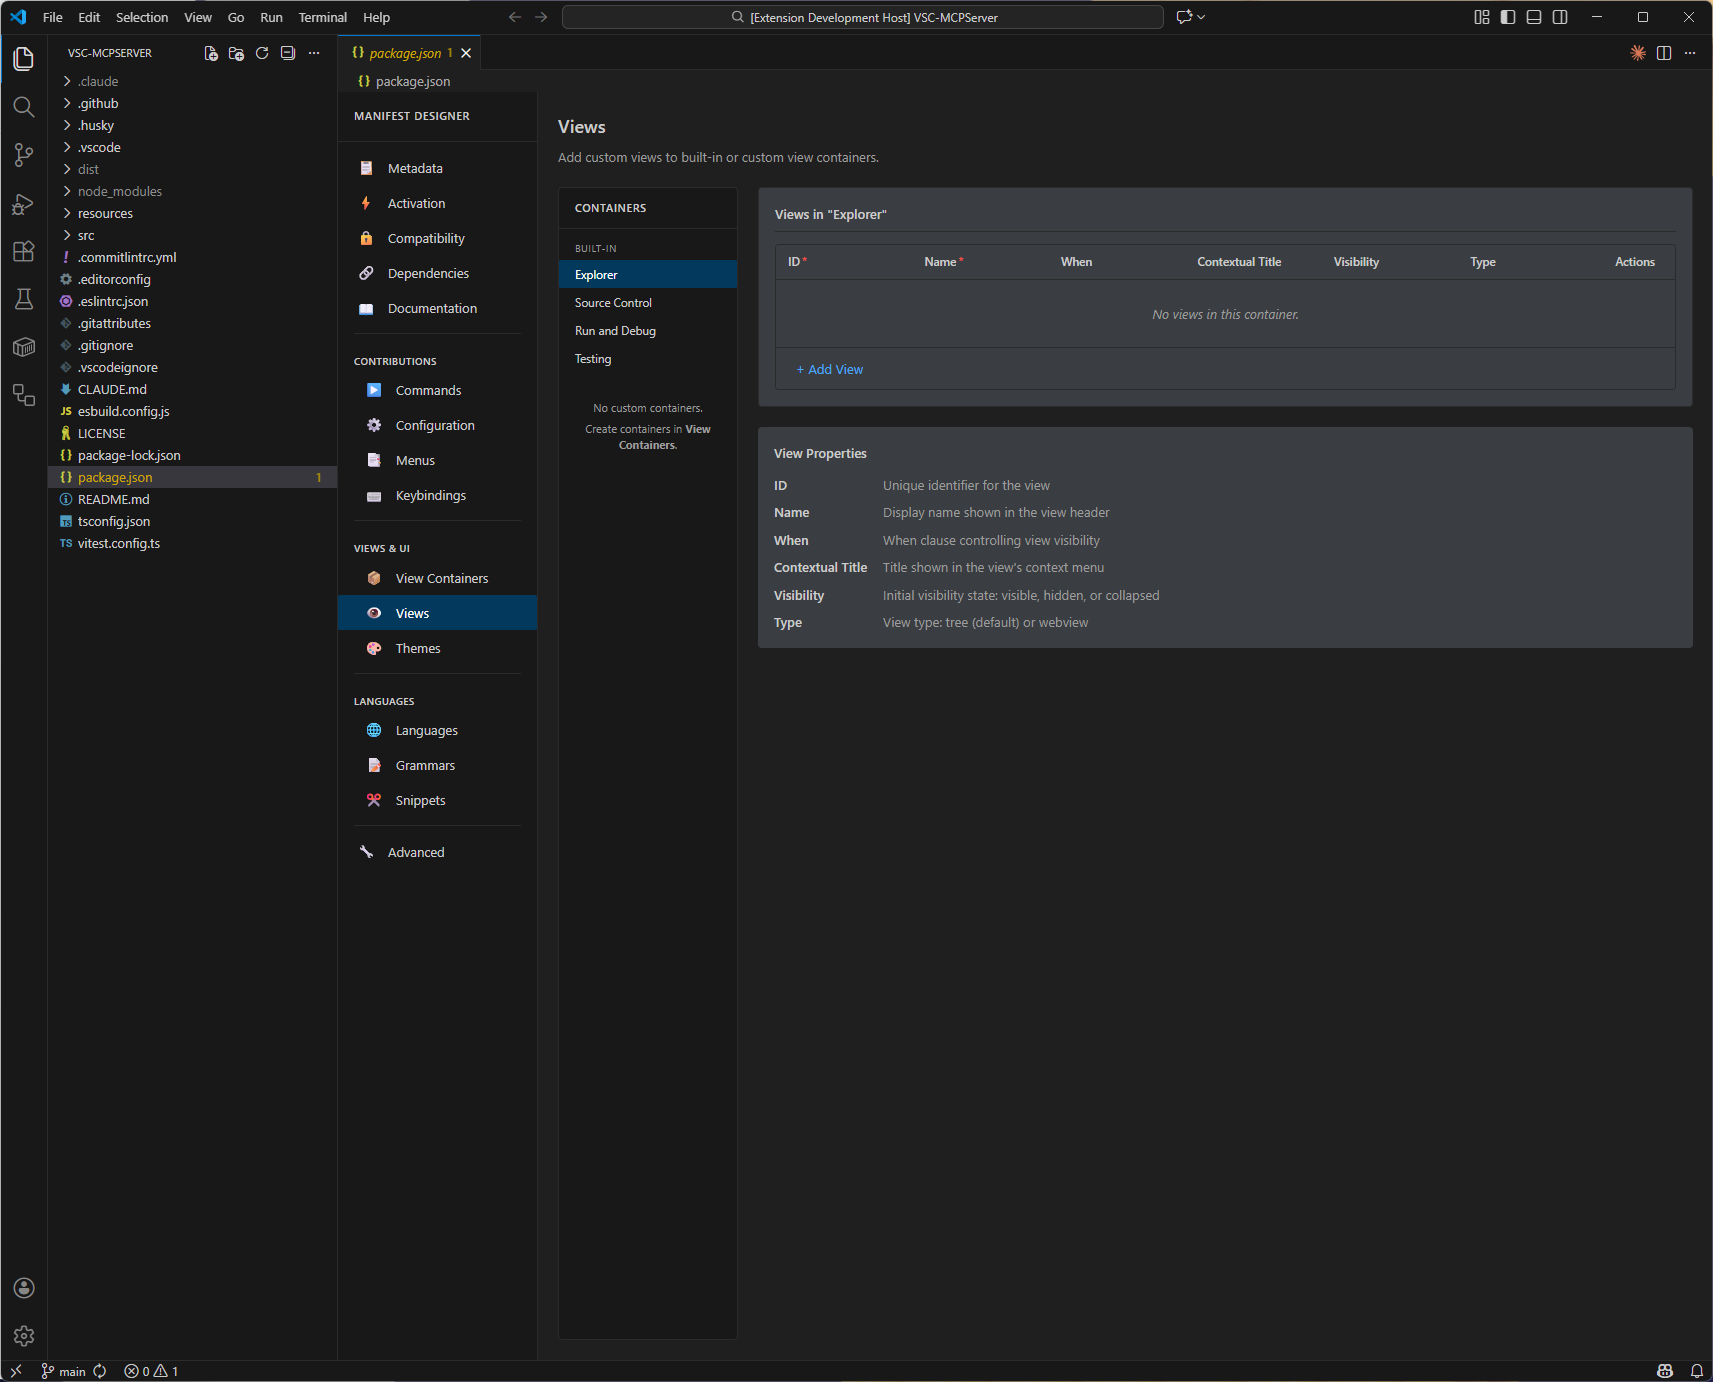Viewport: 1713px width, 1382px height.
Task: Expand the src folder
Action: (192, 235)
